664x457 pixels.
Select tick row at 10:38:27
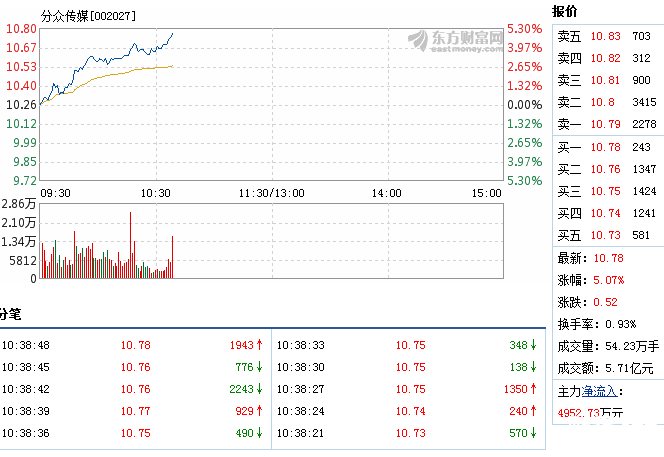(x=408, y=389)
